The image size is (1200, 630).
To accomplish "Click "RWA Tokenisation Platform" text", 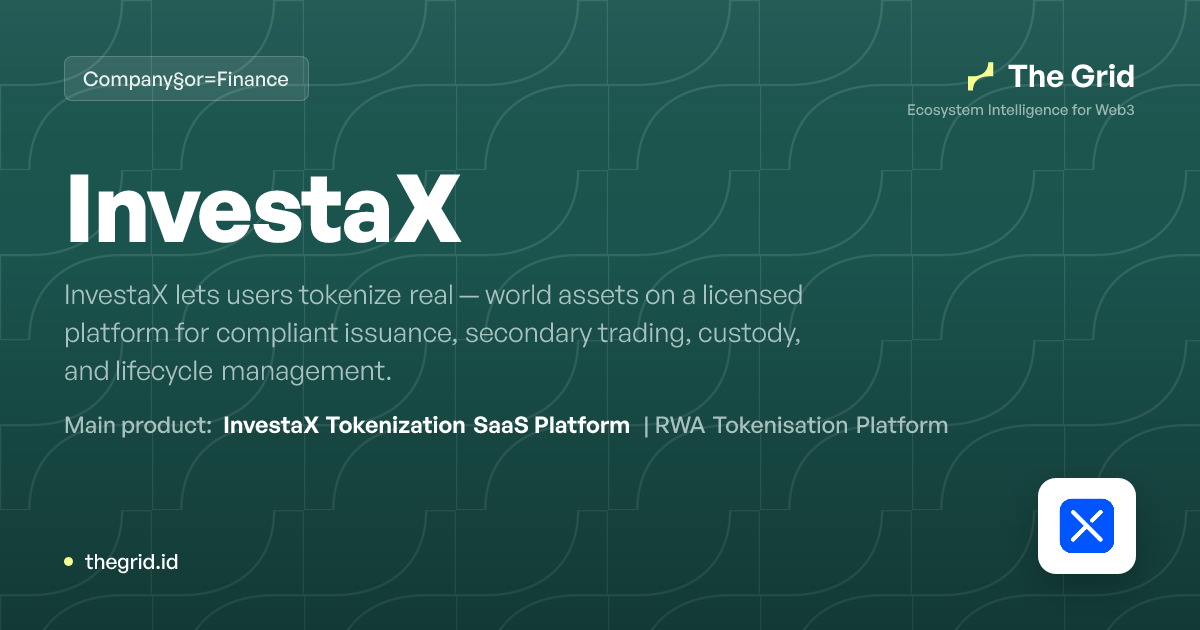I will (x=801, y=425).
